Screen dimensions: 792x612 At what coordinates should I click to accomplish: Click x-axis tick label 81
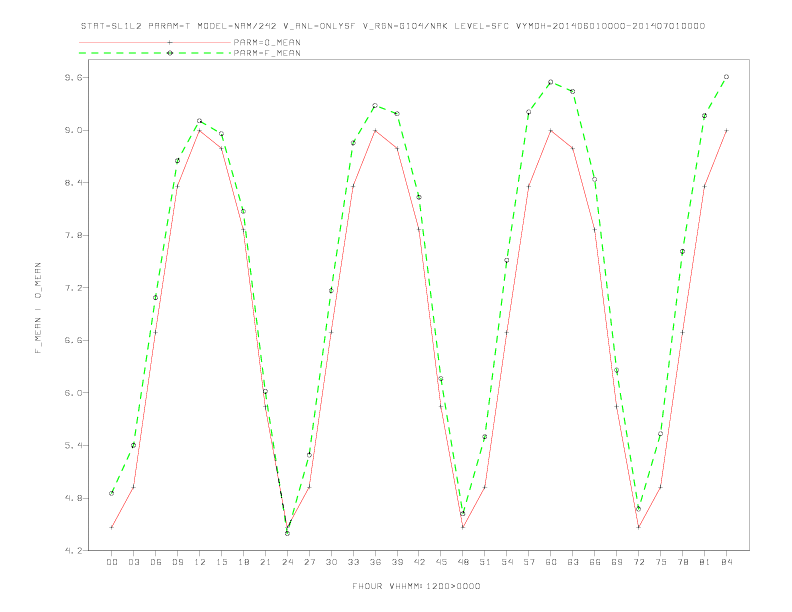pyautogui.click(x=705, y=562)
